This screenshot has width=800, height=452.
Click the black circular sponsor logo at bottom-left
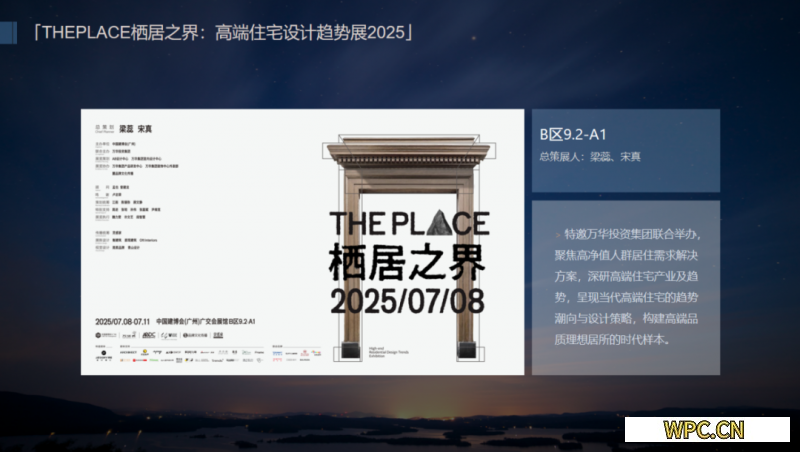[x=103, y=354]
